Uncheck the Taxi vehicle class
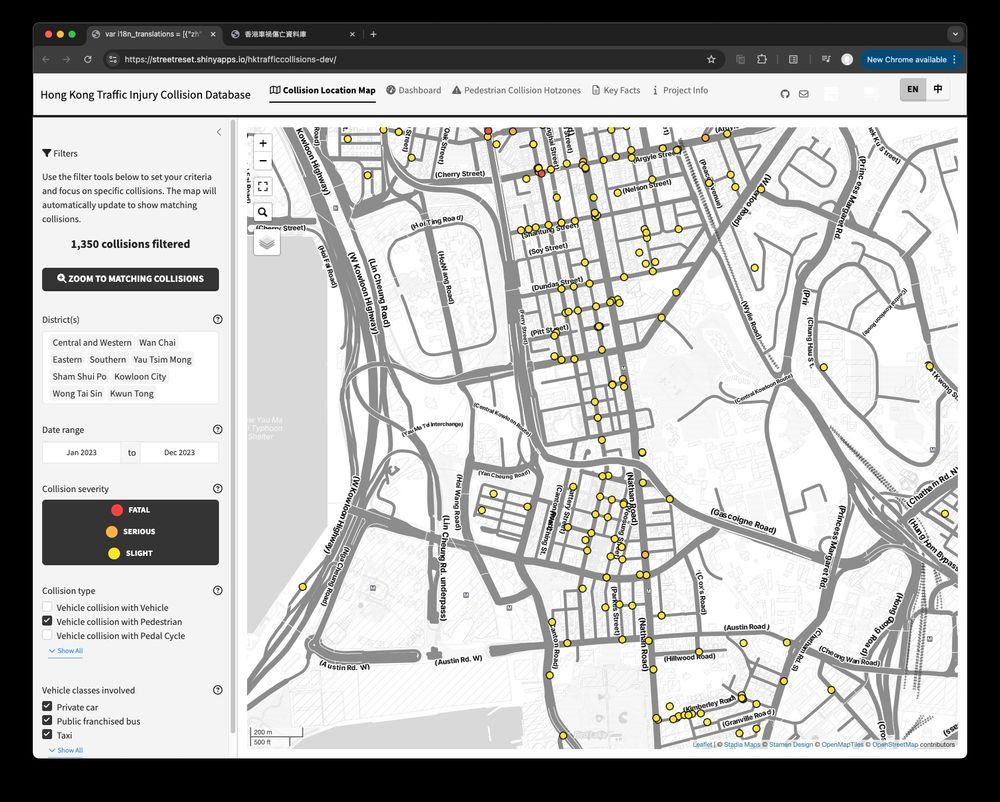 pos(47,734)
